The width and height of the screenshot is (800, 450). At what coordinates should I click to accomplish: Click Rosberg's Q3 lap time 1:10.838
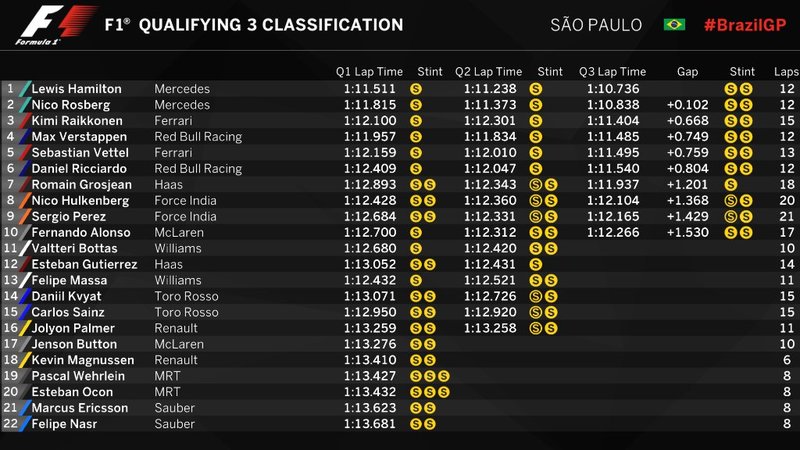point(612,105)
